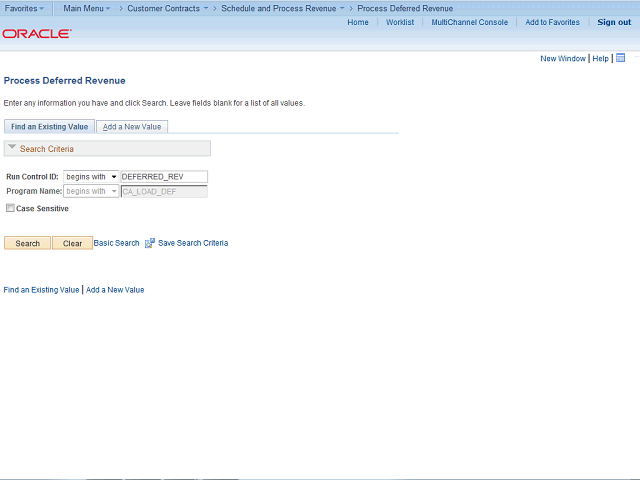Go to Home
The width and height of the screenshot is (640, 480).
pyautogui.click(x=358, y=22)
